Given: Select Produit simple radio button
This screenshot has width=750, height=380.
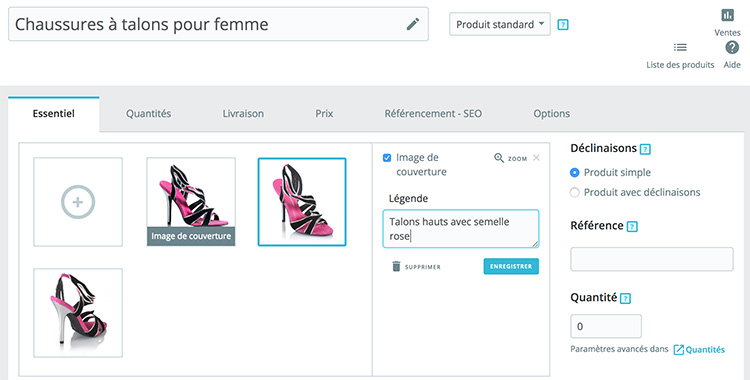Looking at the screenshot, I should pyautogui.click(x=574, y=172).
